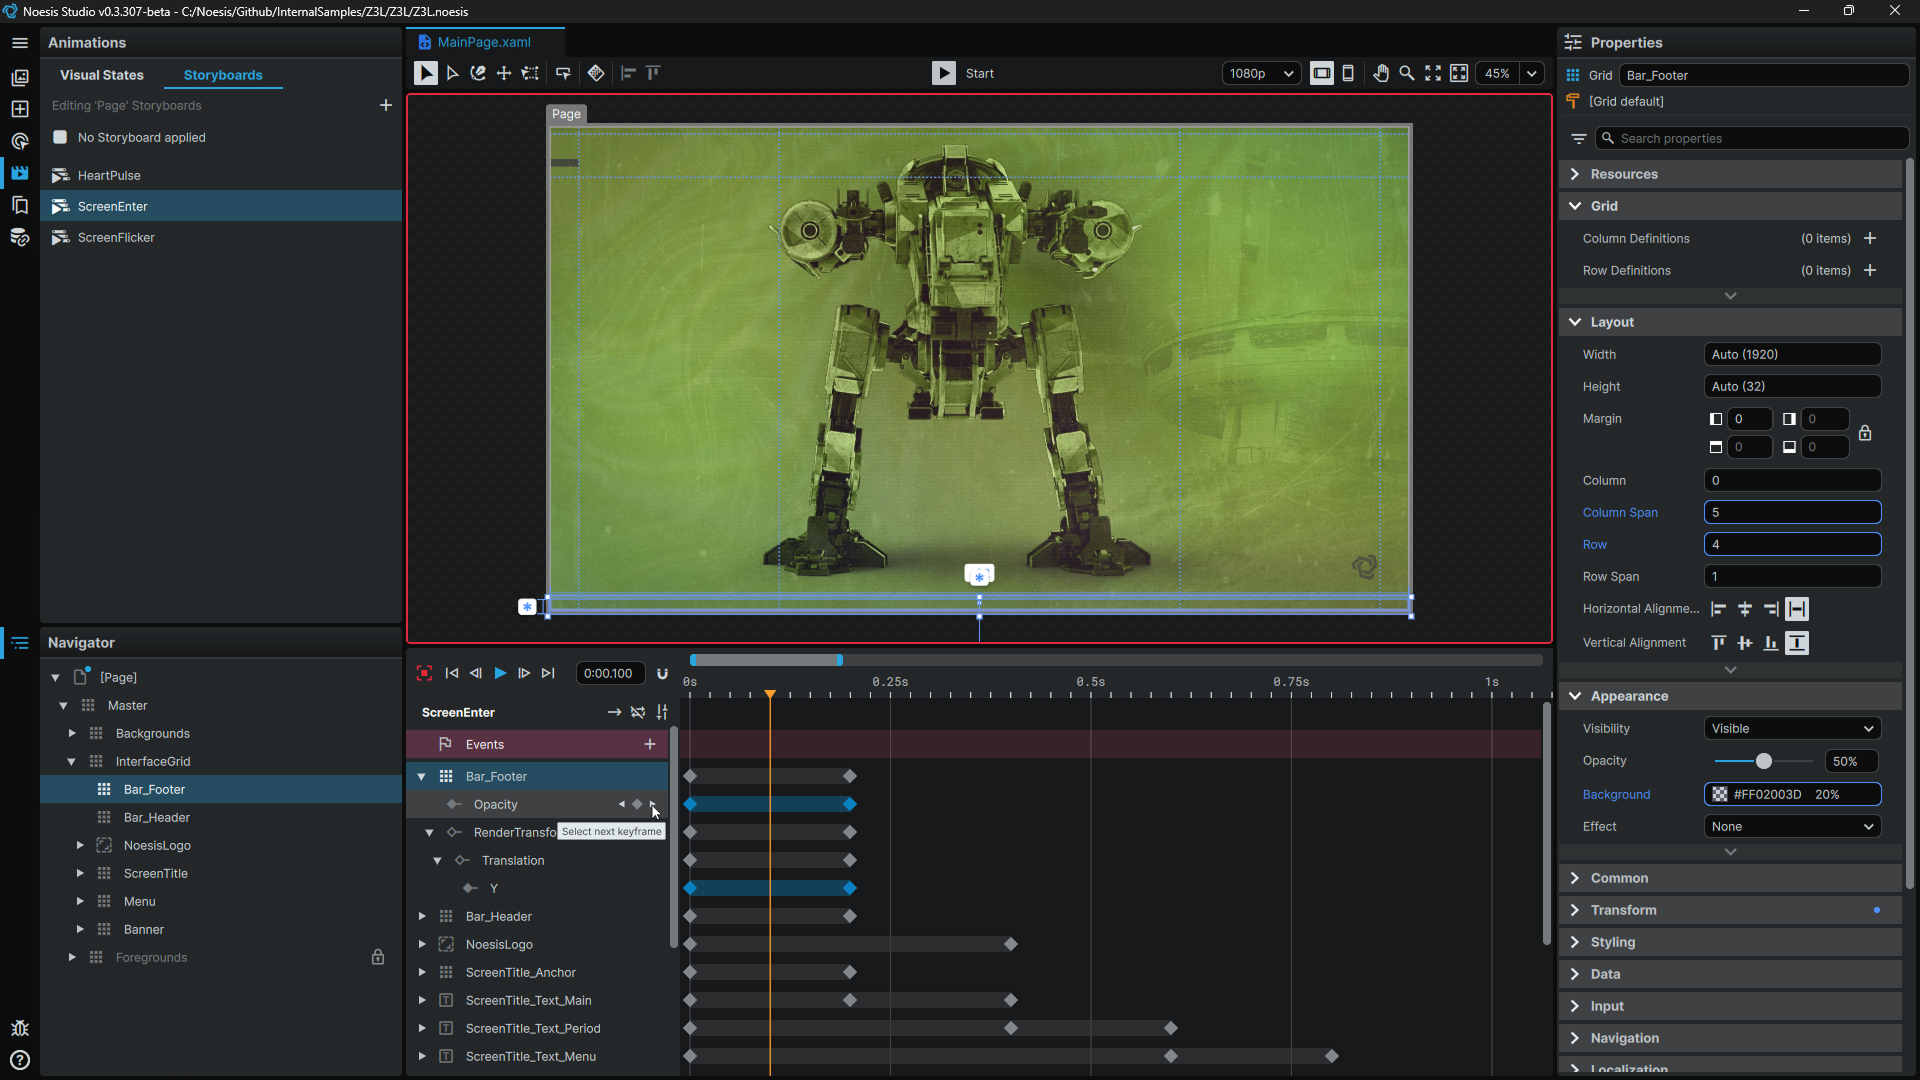The width and height of the screenshot is (1920, 1080).
Task: Click the timeline time field 0:00.100
Action: pyautogui.click(x=609, y=673)
